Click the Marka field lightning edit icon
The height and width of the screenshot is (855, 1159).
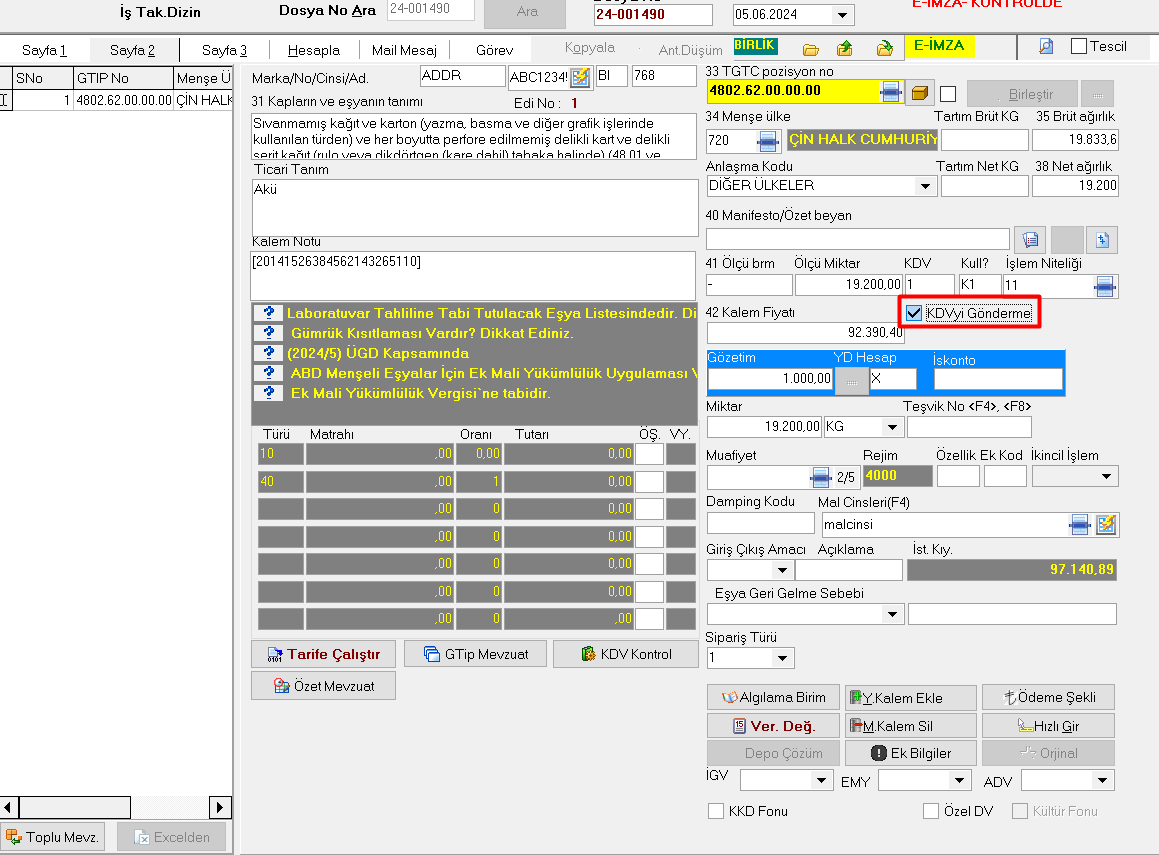coord(580,76)
